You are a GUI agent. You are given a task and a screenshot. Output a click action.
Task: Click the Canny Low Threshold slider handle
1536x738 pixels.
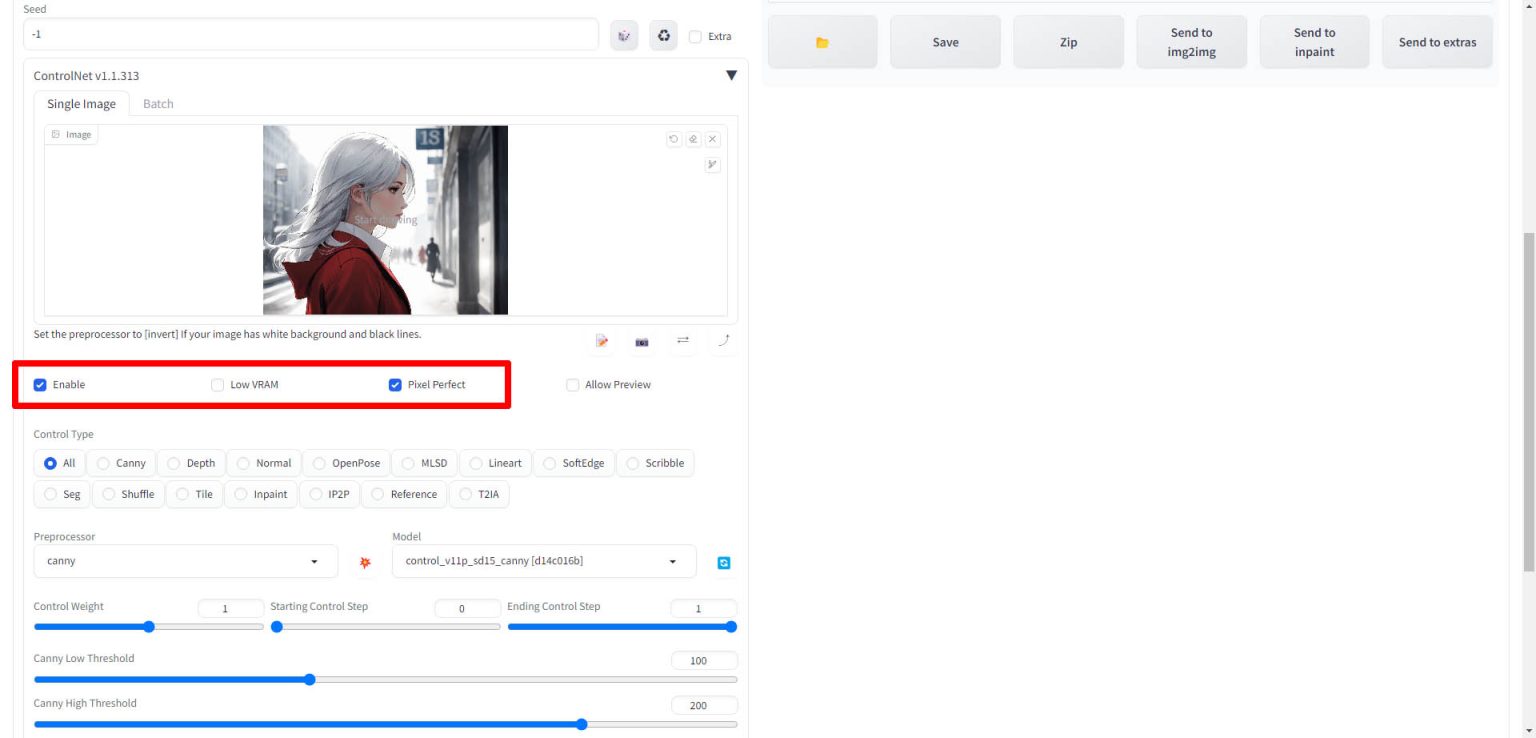[x=310, y=680]
